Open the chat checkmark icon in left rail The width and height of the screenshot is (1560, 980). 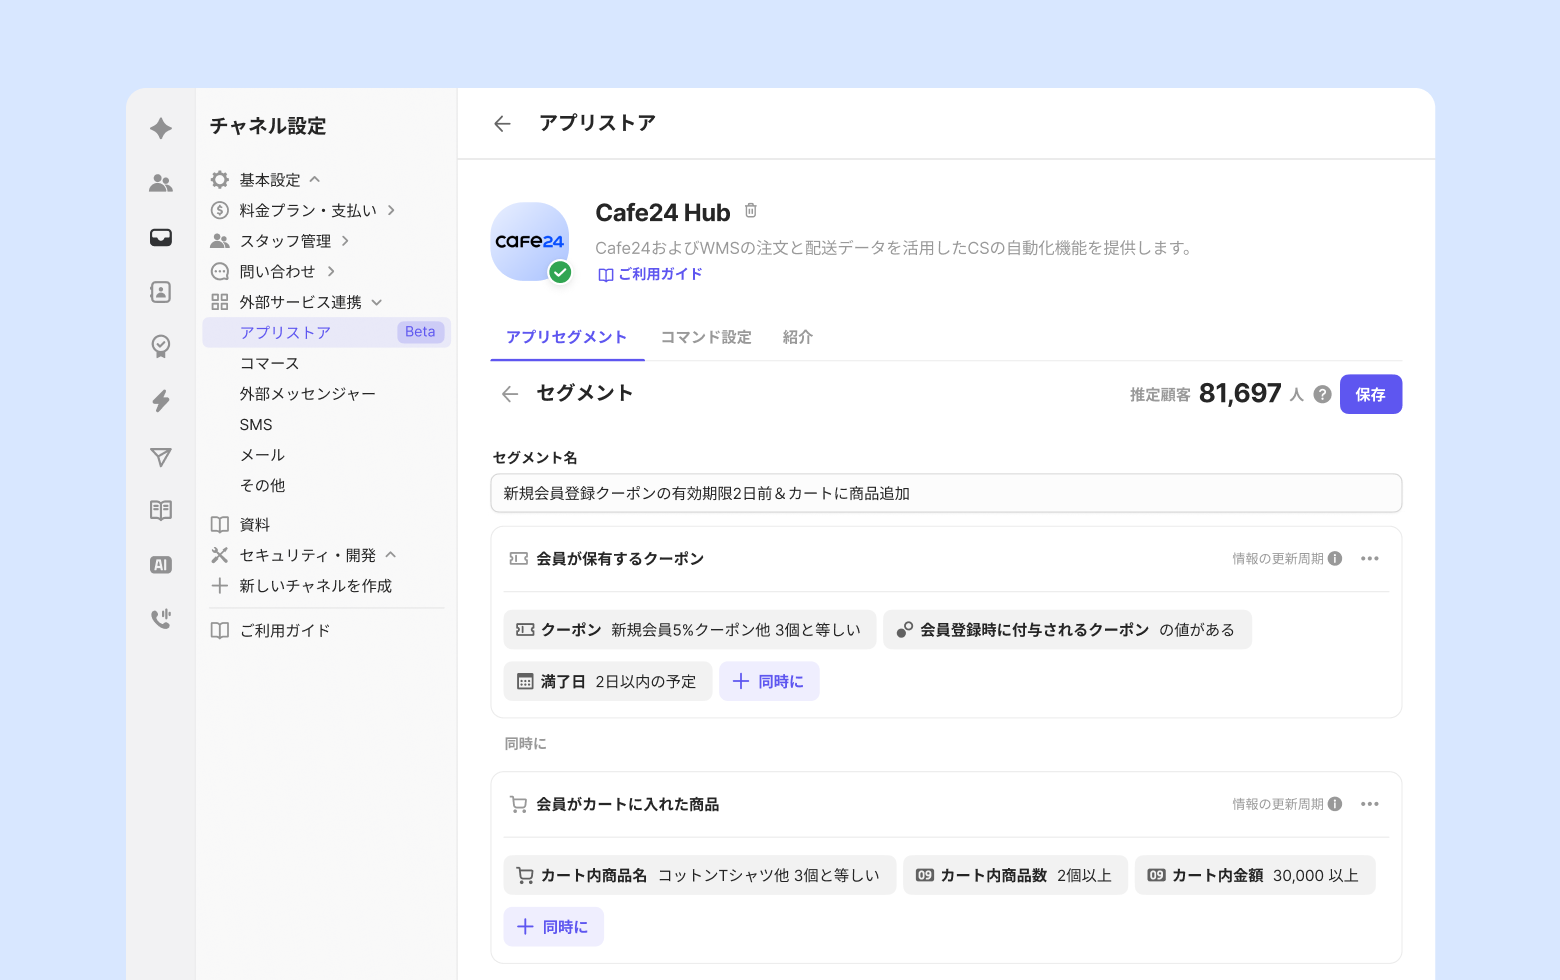[x=161, y=346]
